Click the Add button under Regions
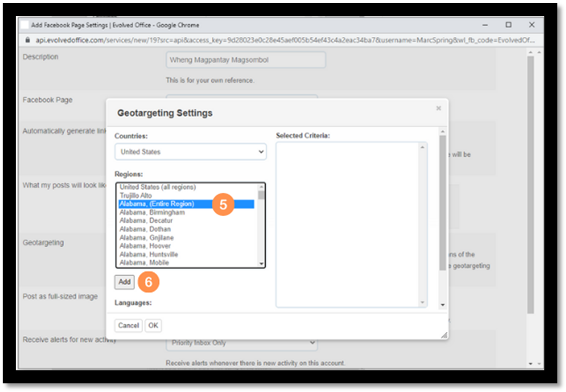The image size is (566, 392). tap(125, 282)
